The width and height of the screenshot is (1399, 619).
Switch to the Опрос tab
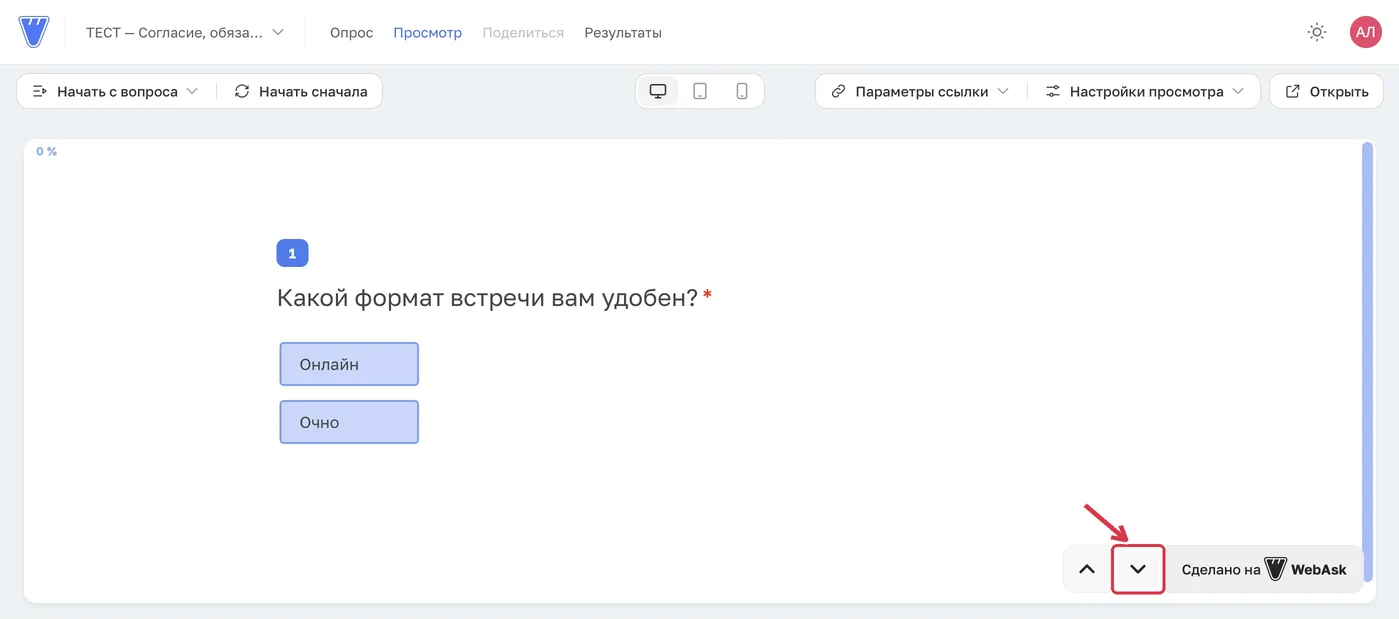[351, 33]
